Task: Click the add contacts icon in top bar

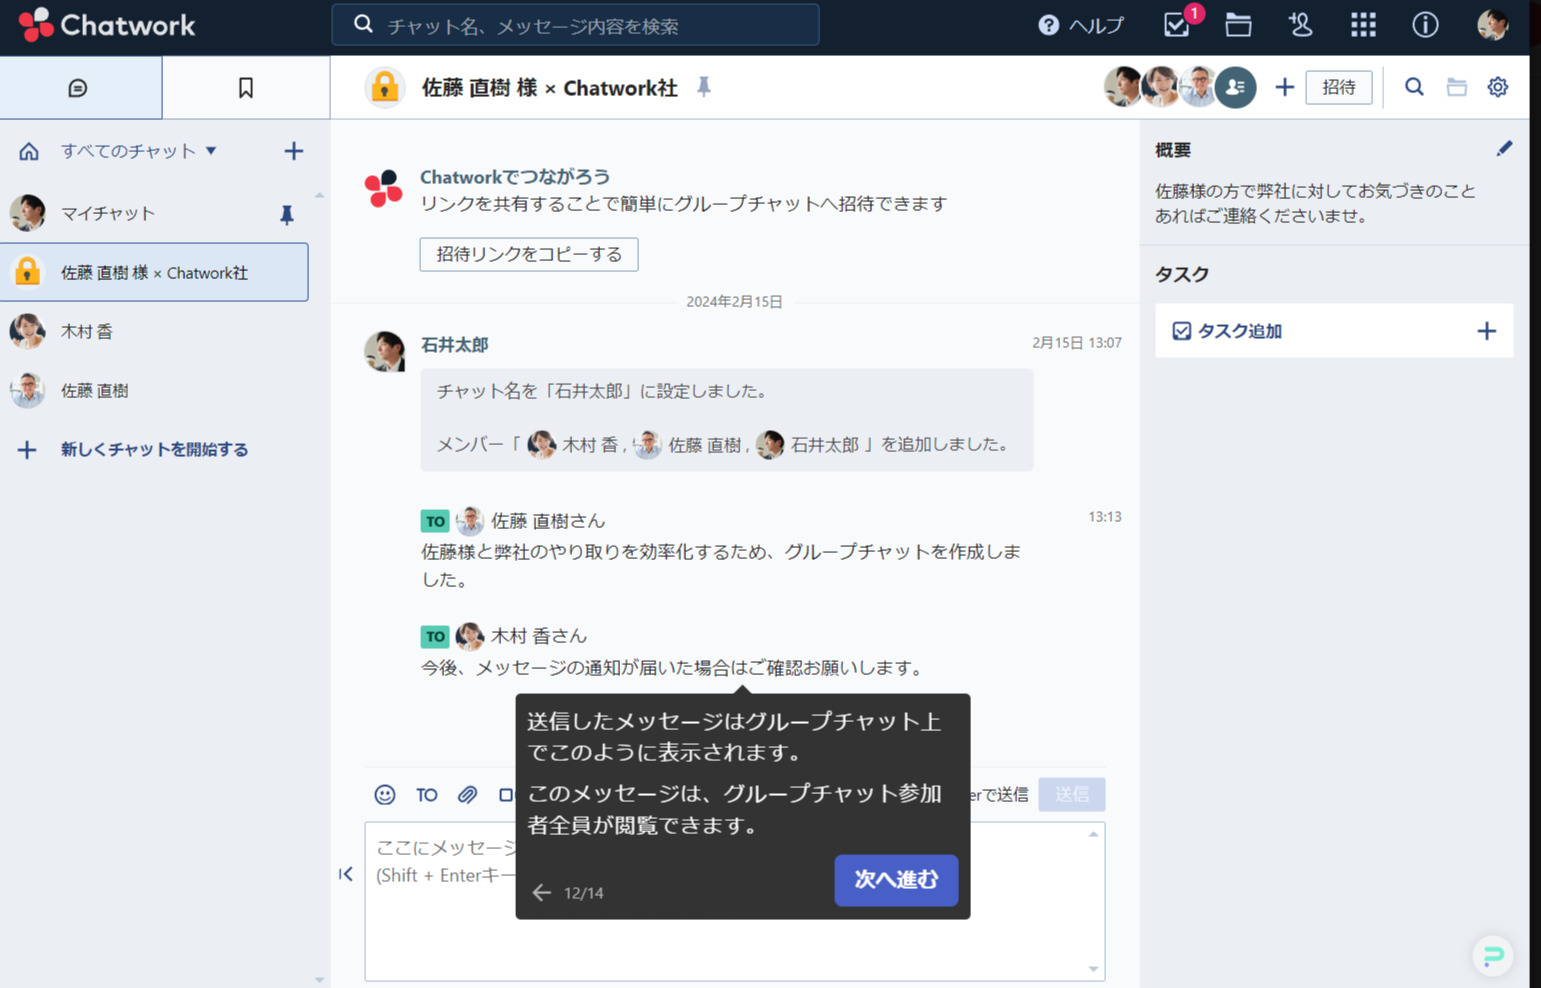Action: [1299, 25]
